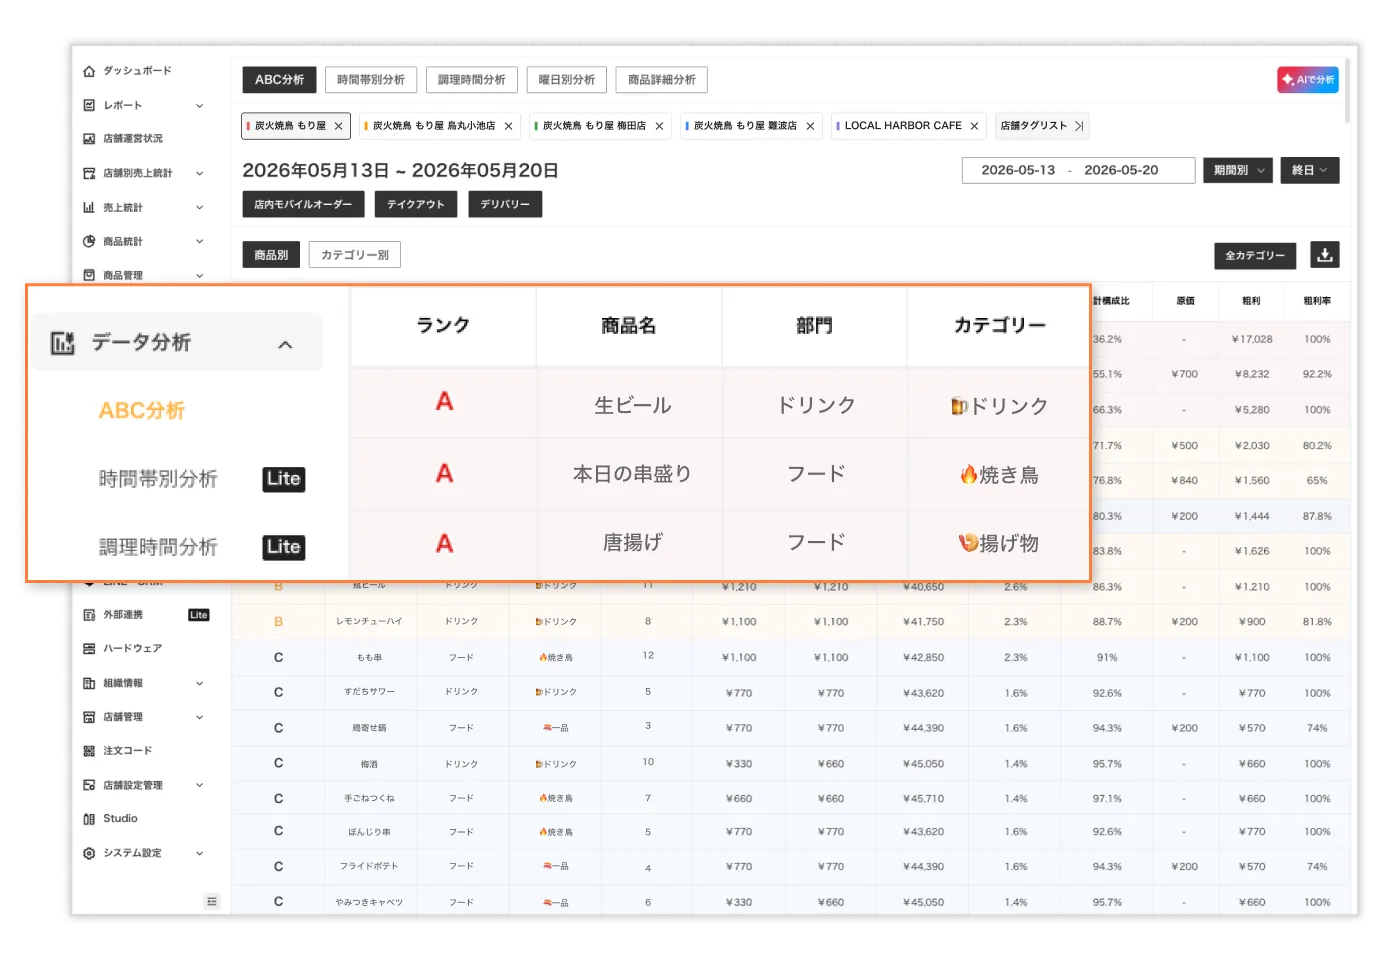Click the システム設定 gear icon

89,853
